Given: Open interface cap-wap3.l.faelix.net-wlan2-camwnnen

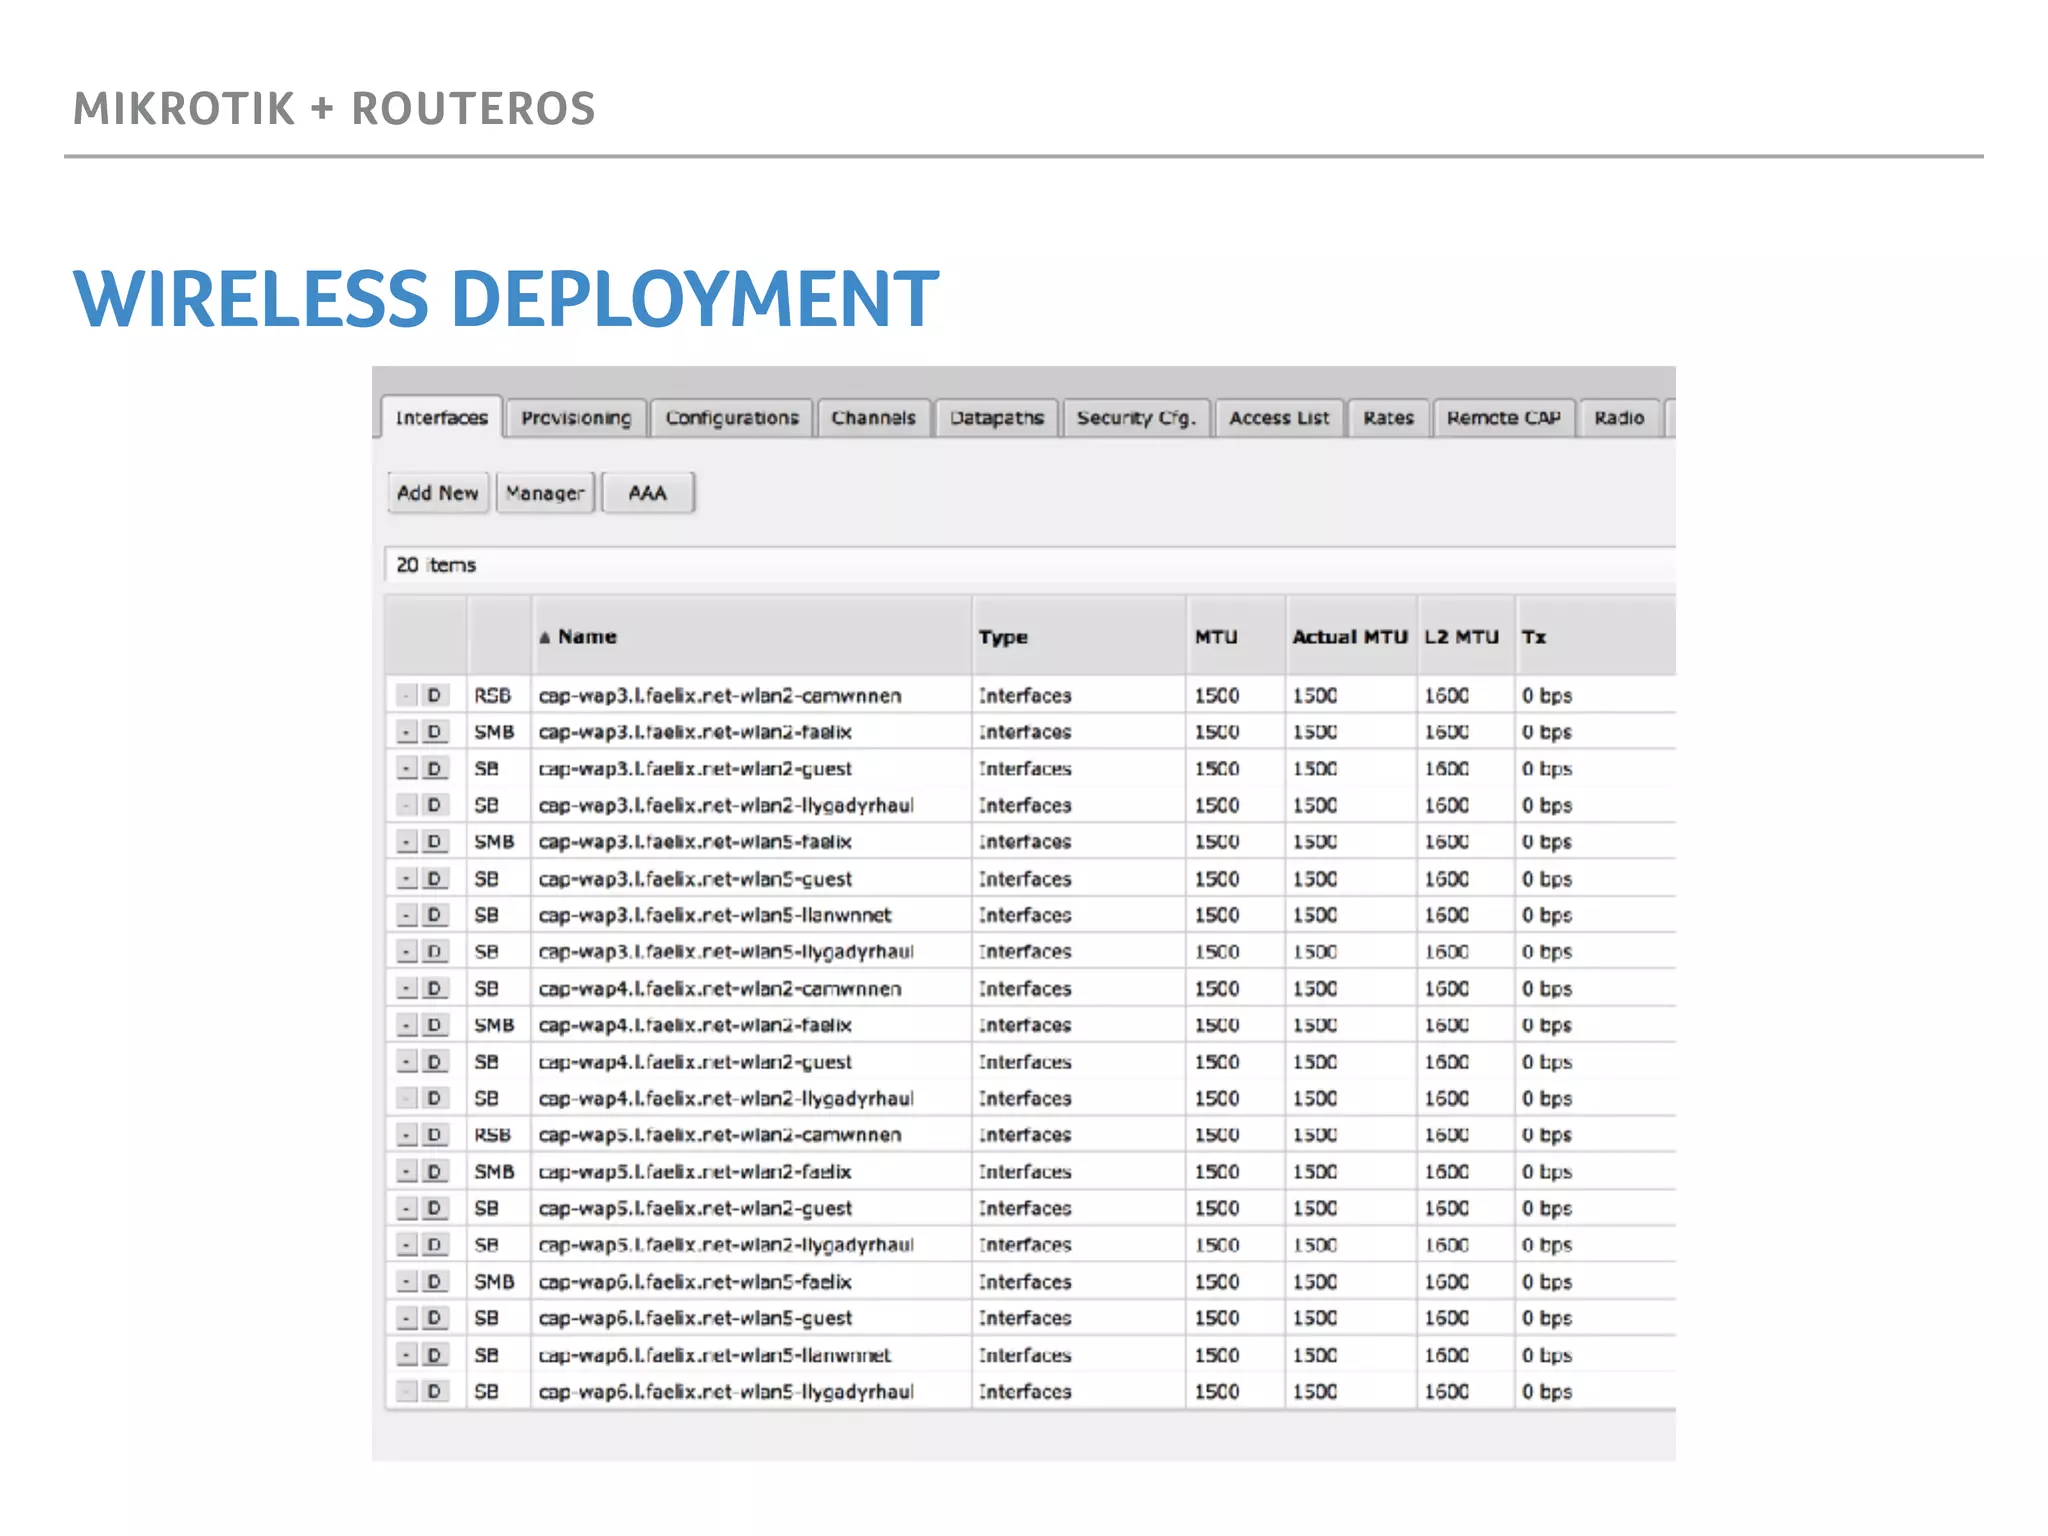Looking at the screenshot, I should coord(720,695).
